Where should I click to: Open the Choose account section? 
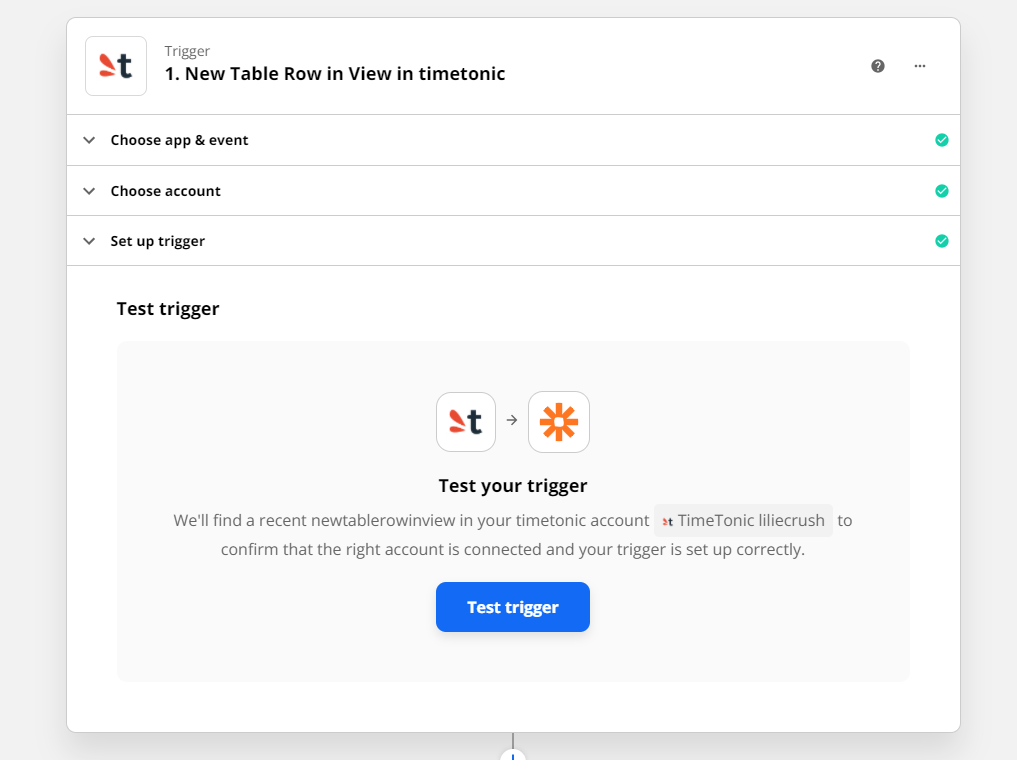tap(165, 191)
